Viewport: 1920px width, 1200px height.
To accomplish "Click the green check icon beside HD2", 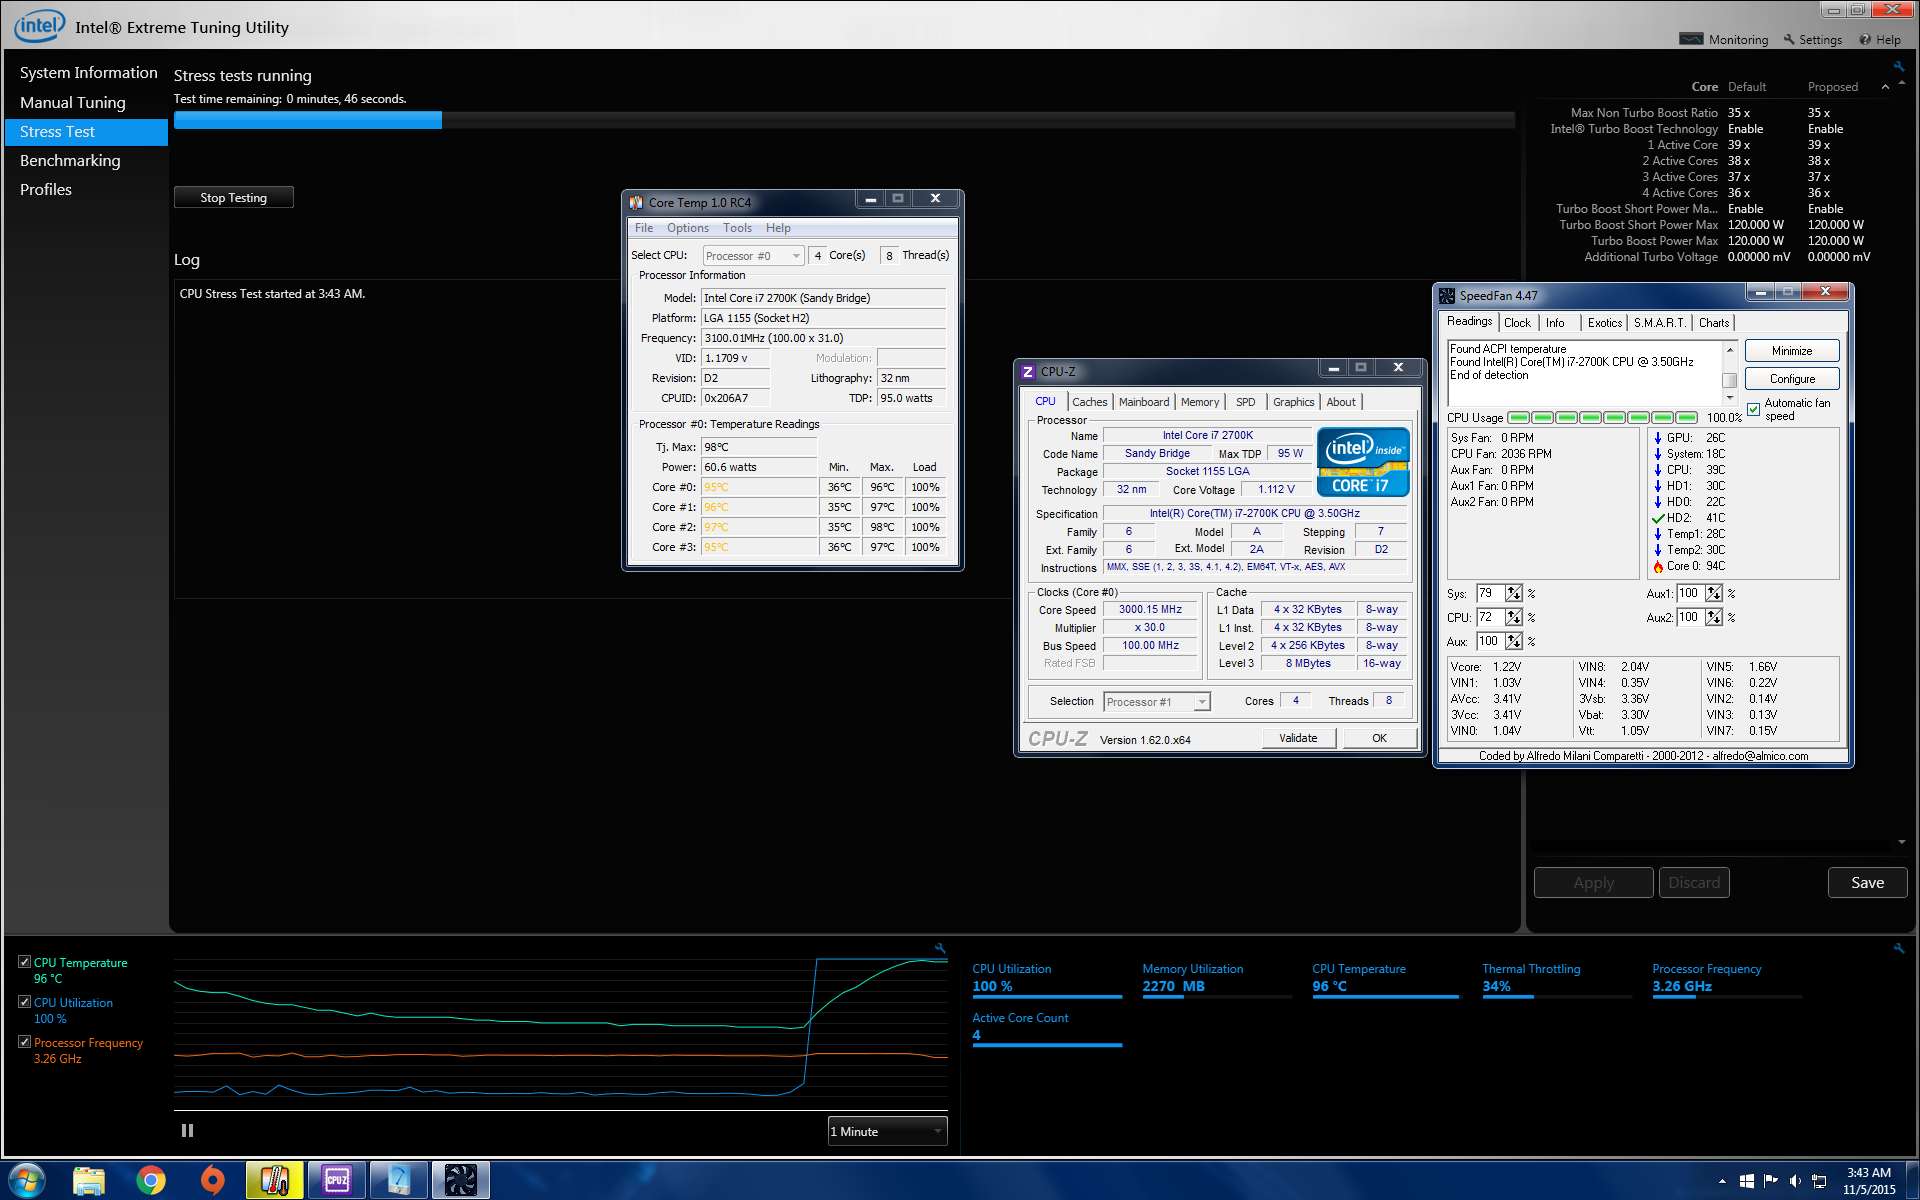I will (x=1657, y=518).
